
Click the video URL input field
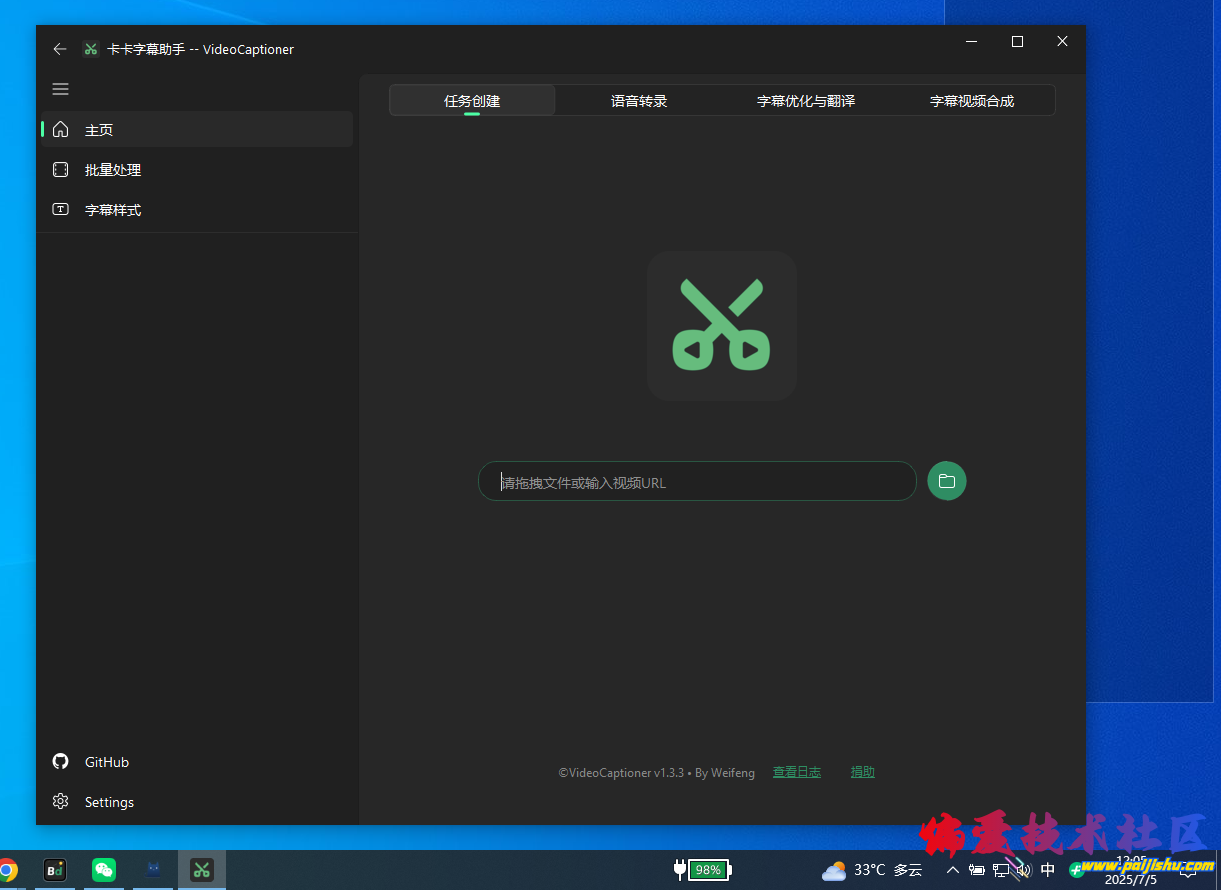(x=697, y=482)
